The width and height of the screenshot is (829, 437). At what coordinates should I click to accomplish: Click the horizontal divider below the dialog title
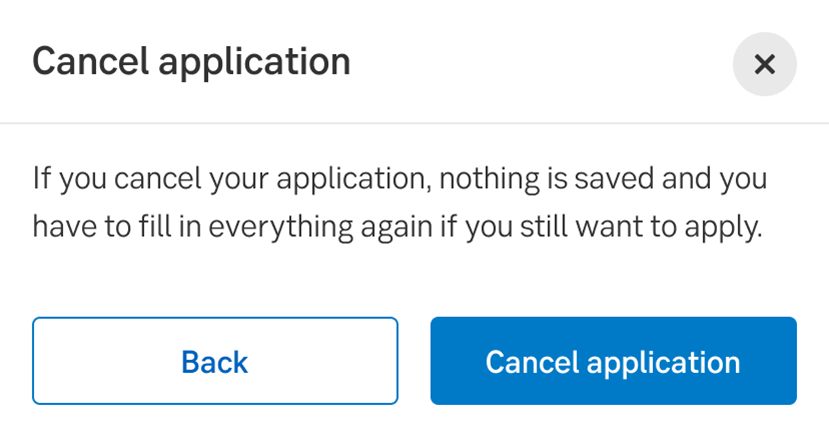(x=414, y=124)
